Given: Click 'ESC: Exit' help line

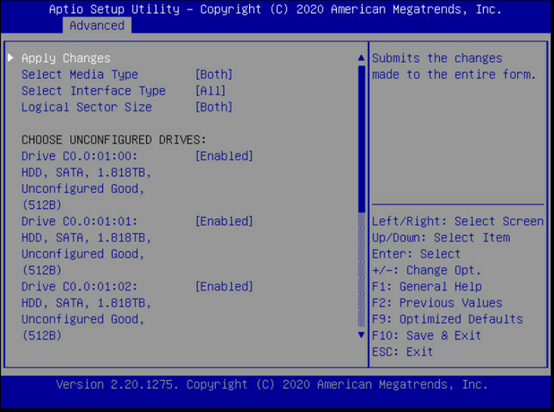Looking at the screenshot, I should 402,352.
